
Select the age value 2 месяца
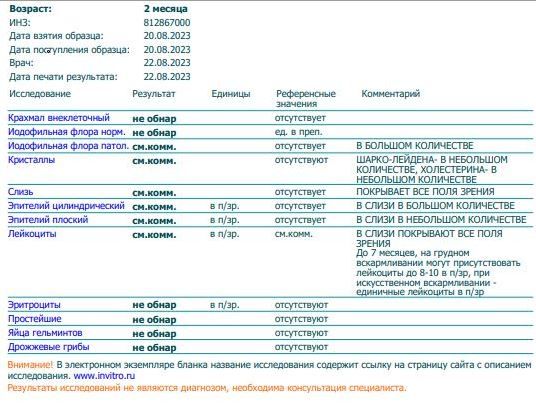click(166, 9)
